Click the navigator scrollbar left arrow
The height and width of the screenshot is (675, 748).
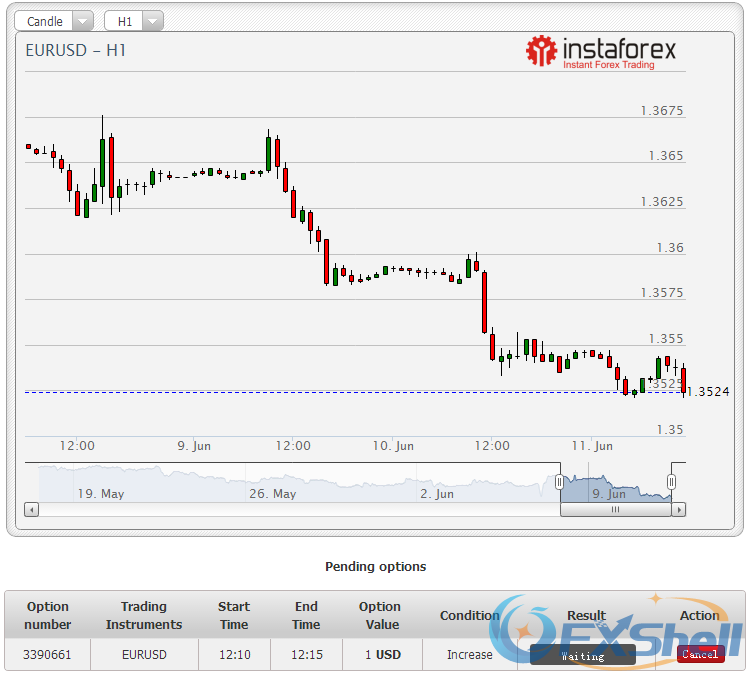[32, 509]
